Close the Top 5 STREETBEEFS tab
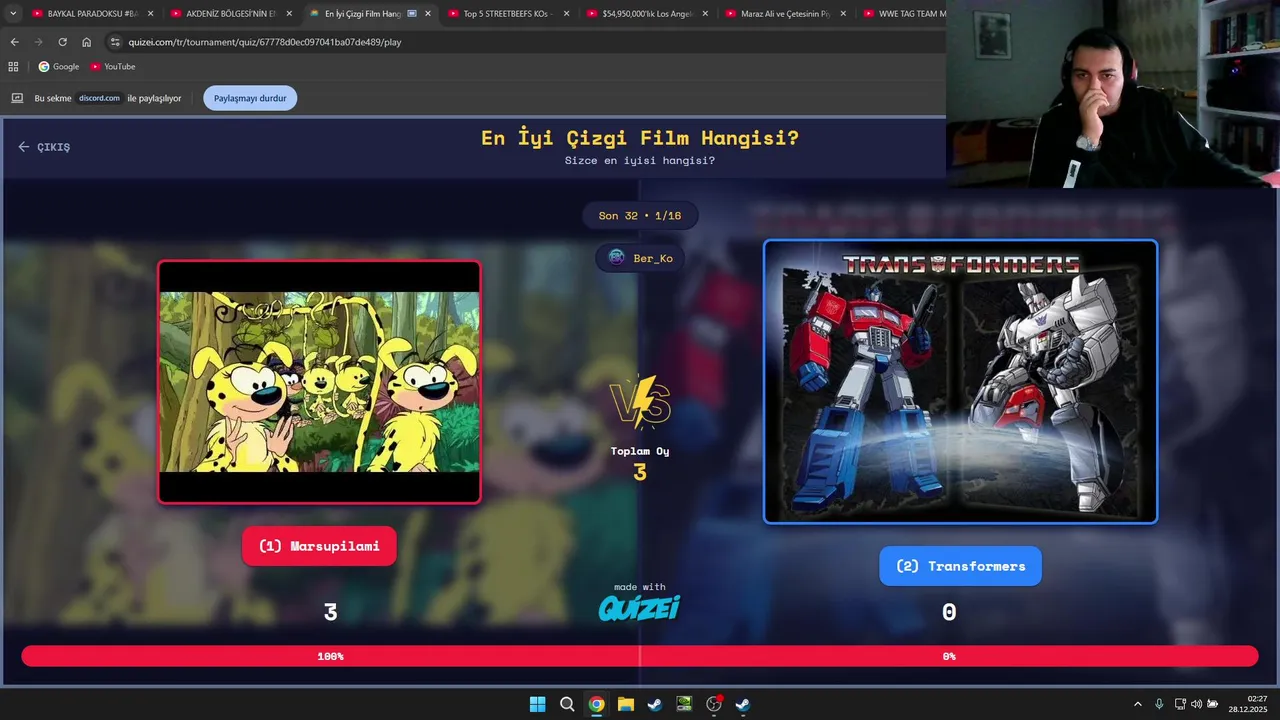Viewport: 1280px width, 720px height. point(566,14)
